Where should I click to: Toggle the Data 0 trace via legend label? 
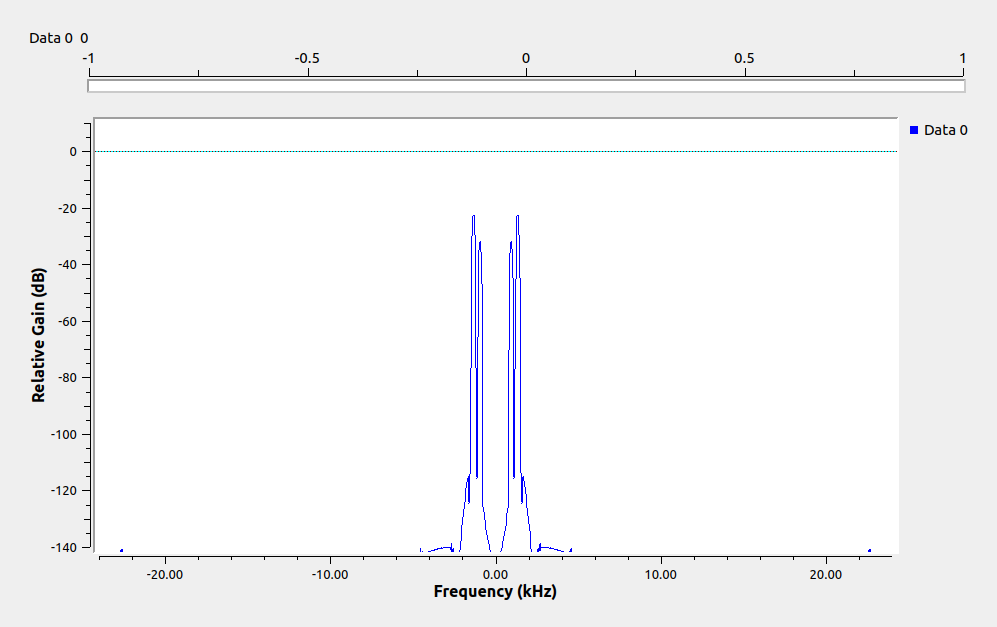tap(945, 130)
